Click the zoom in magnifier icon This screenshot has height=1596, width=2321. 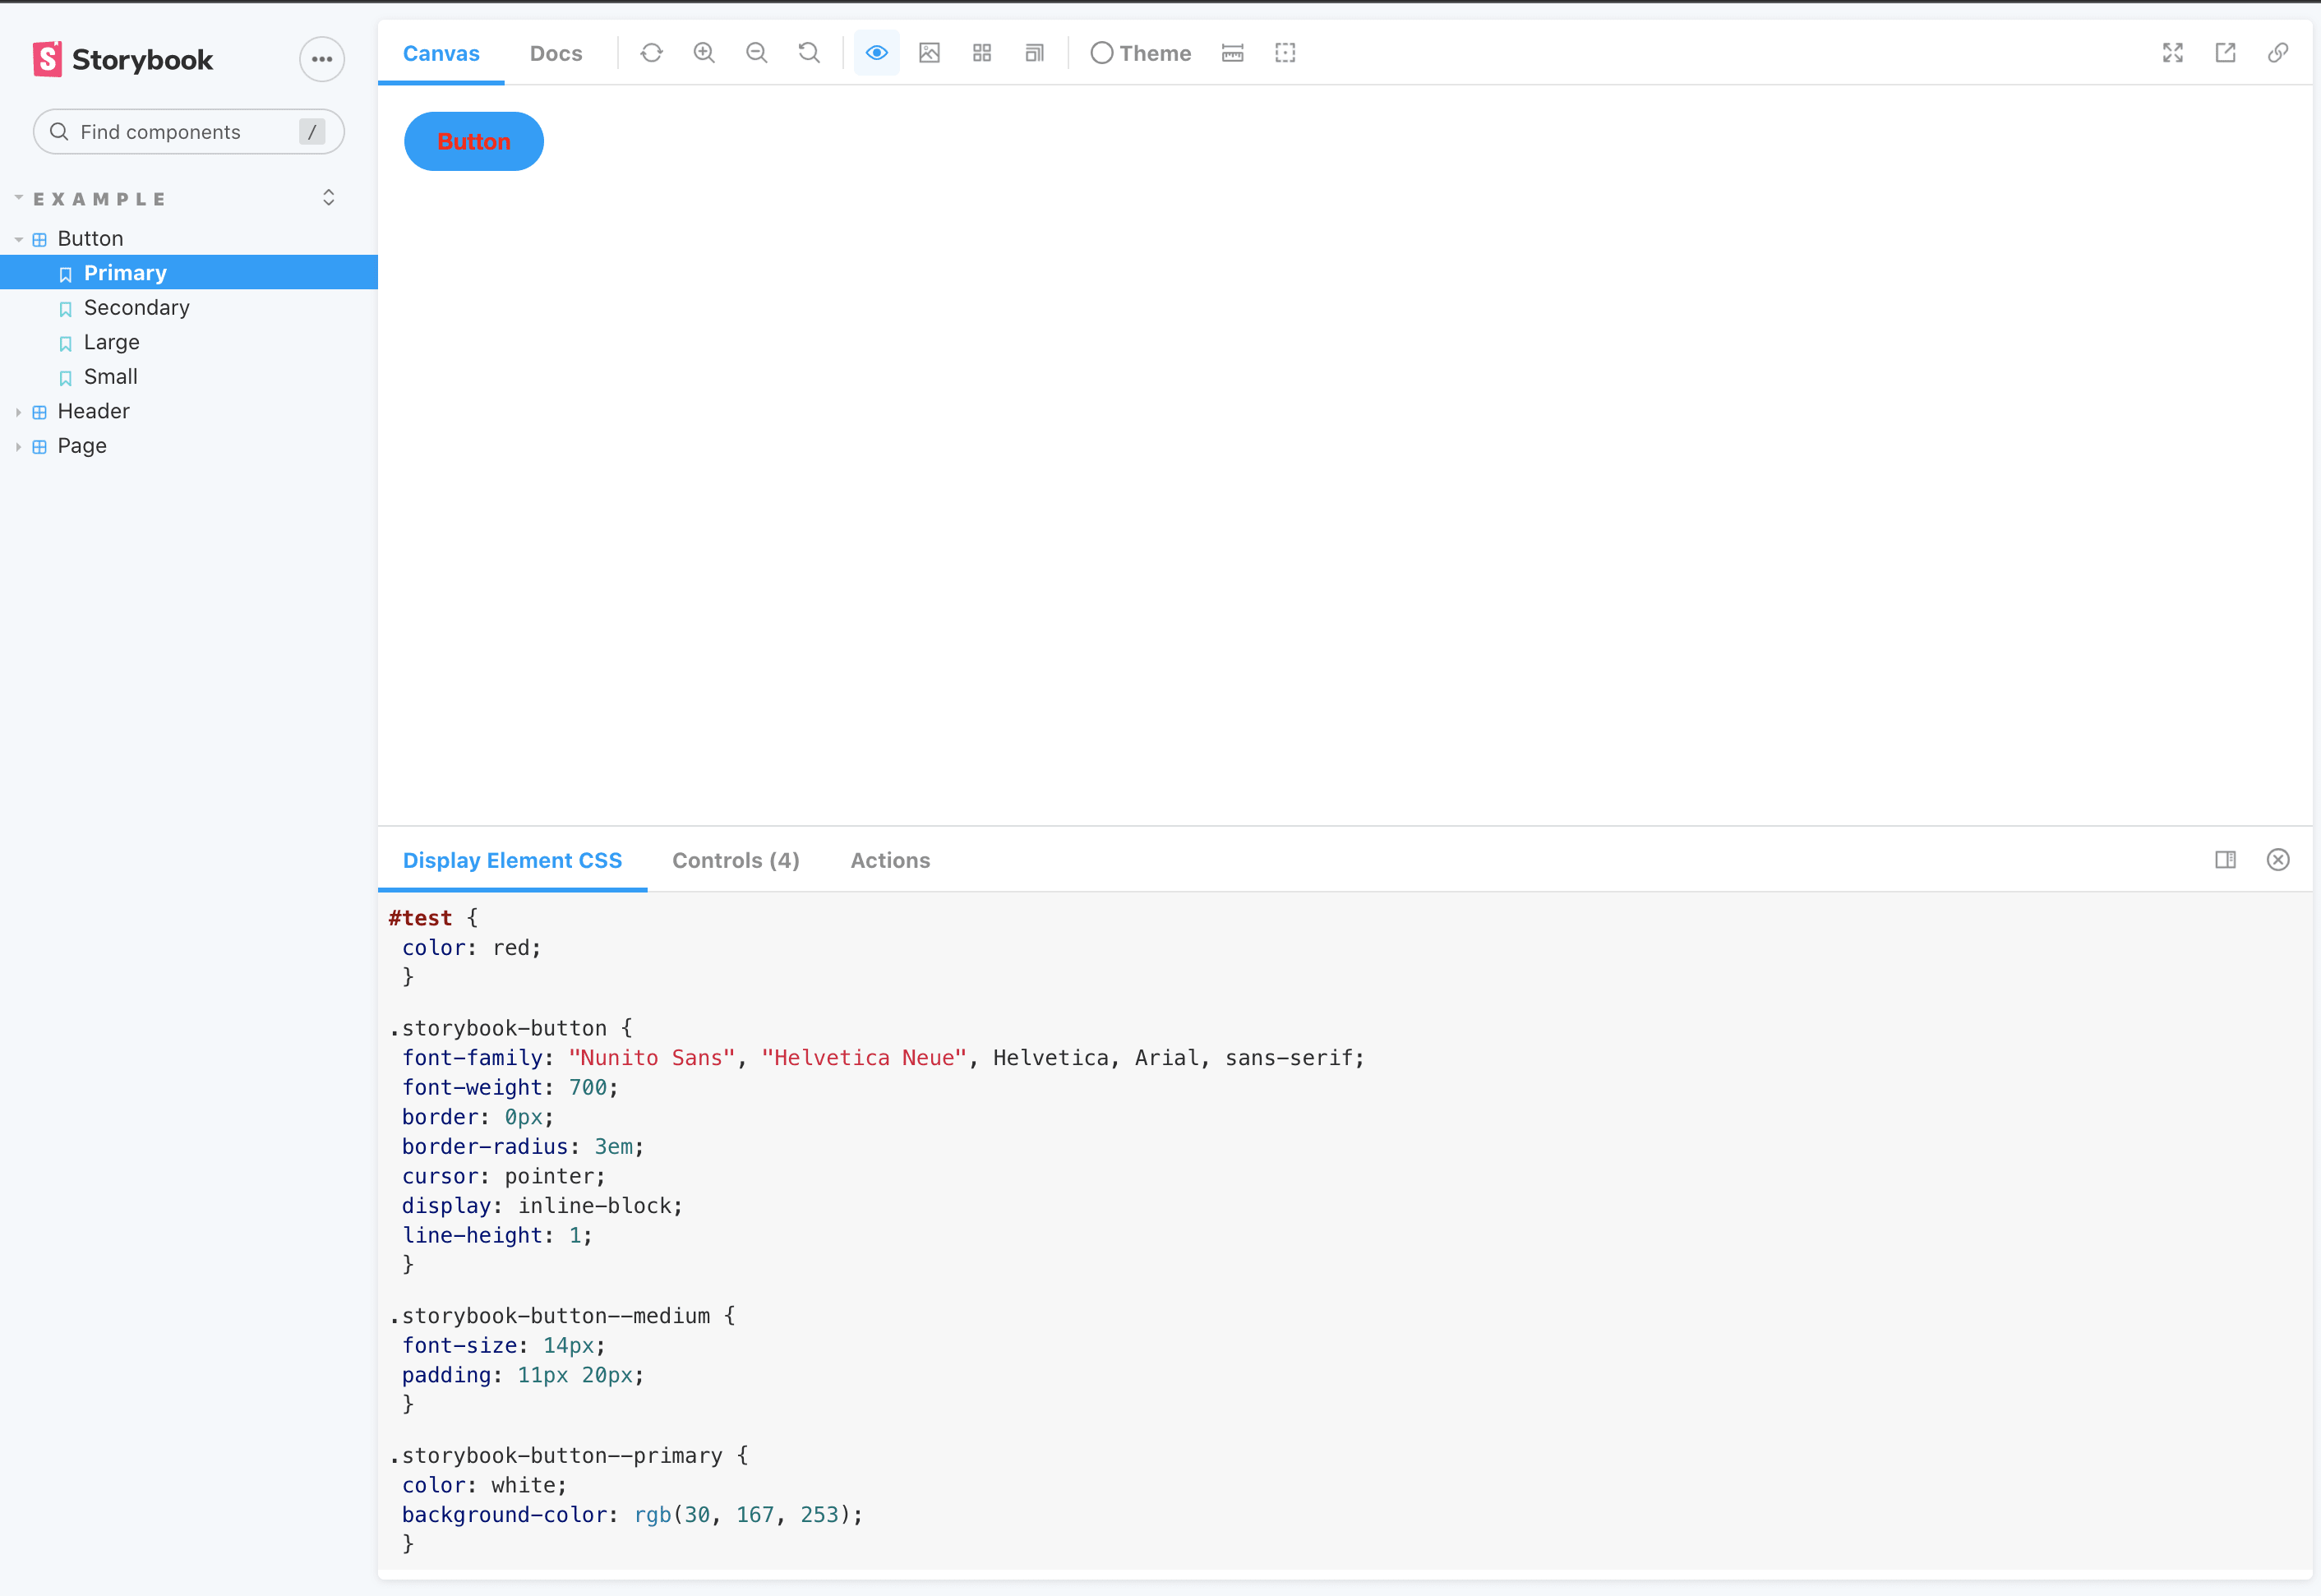(704, 53)
